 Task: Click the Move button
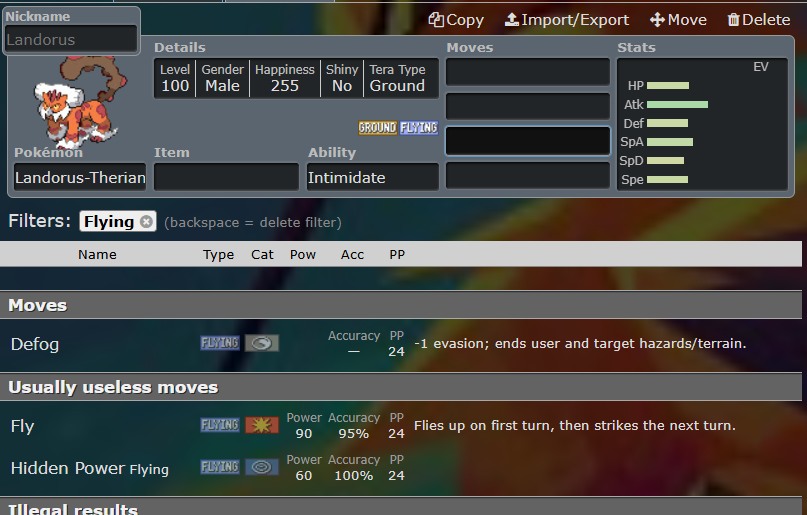[x=678, y=20]
